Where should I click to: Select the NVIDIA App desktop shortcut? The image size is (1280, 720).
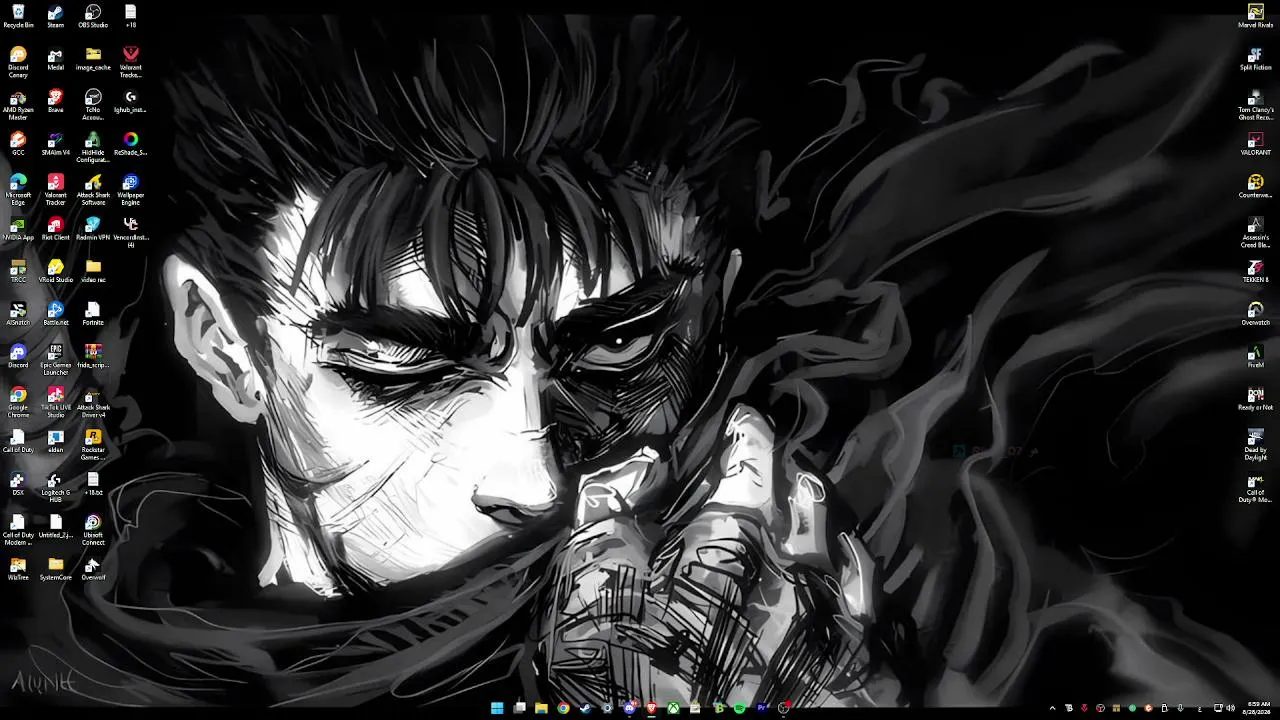tap(18, 229)
